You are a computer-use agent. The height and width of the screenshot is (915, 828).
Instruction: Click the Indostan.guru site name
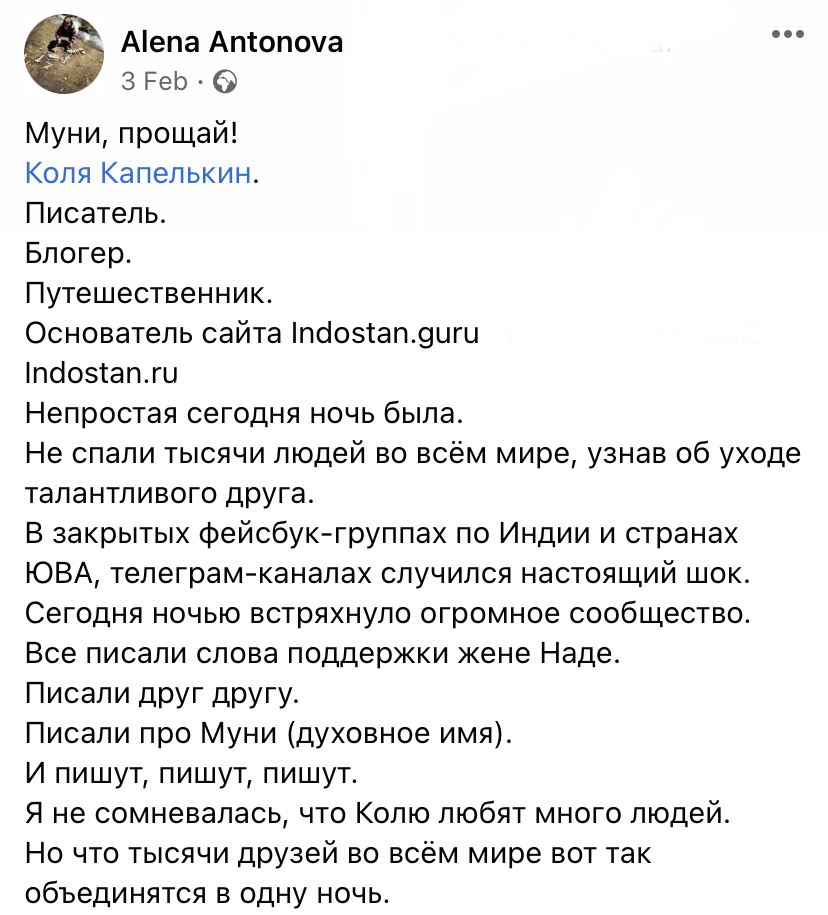(384, 334)
